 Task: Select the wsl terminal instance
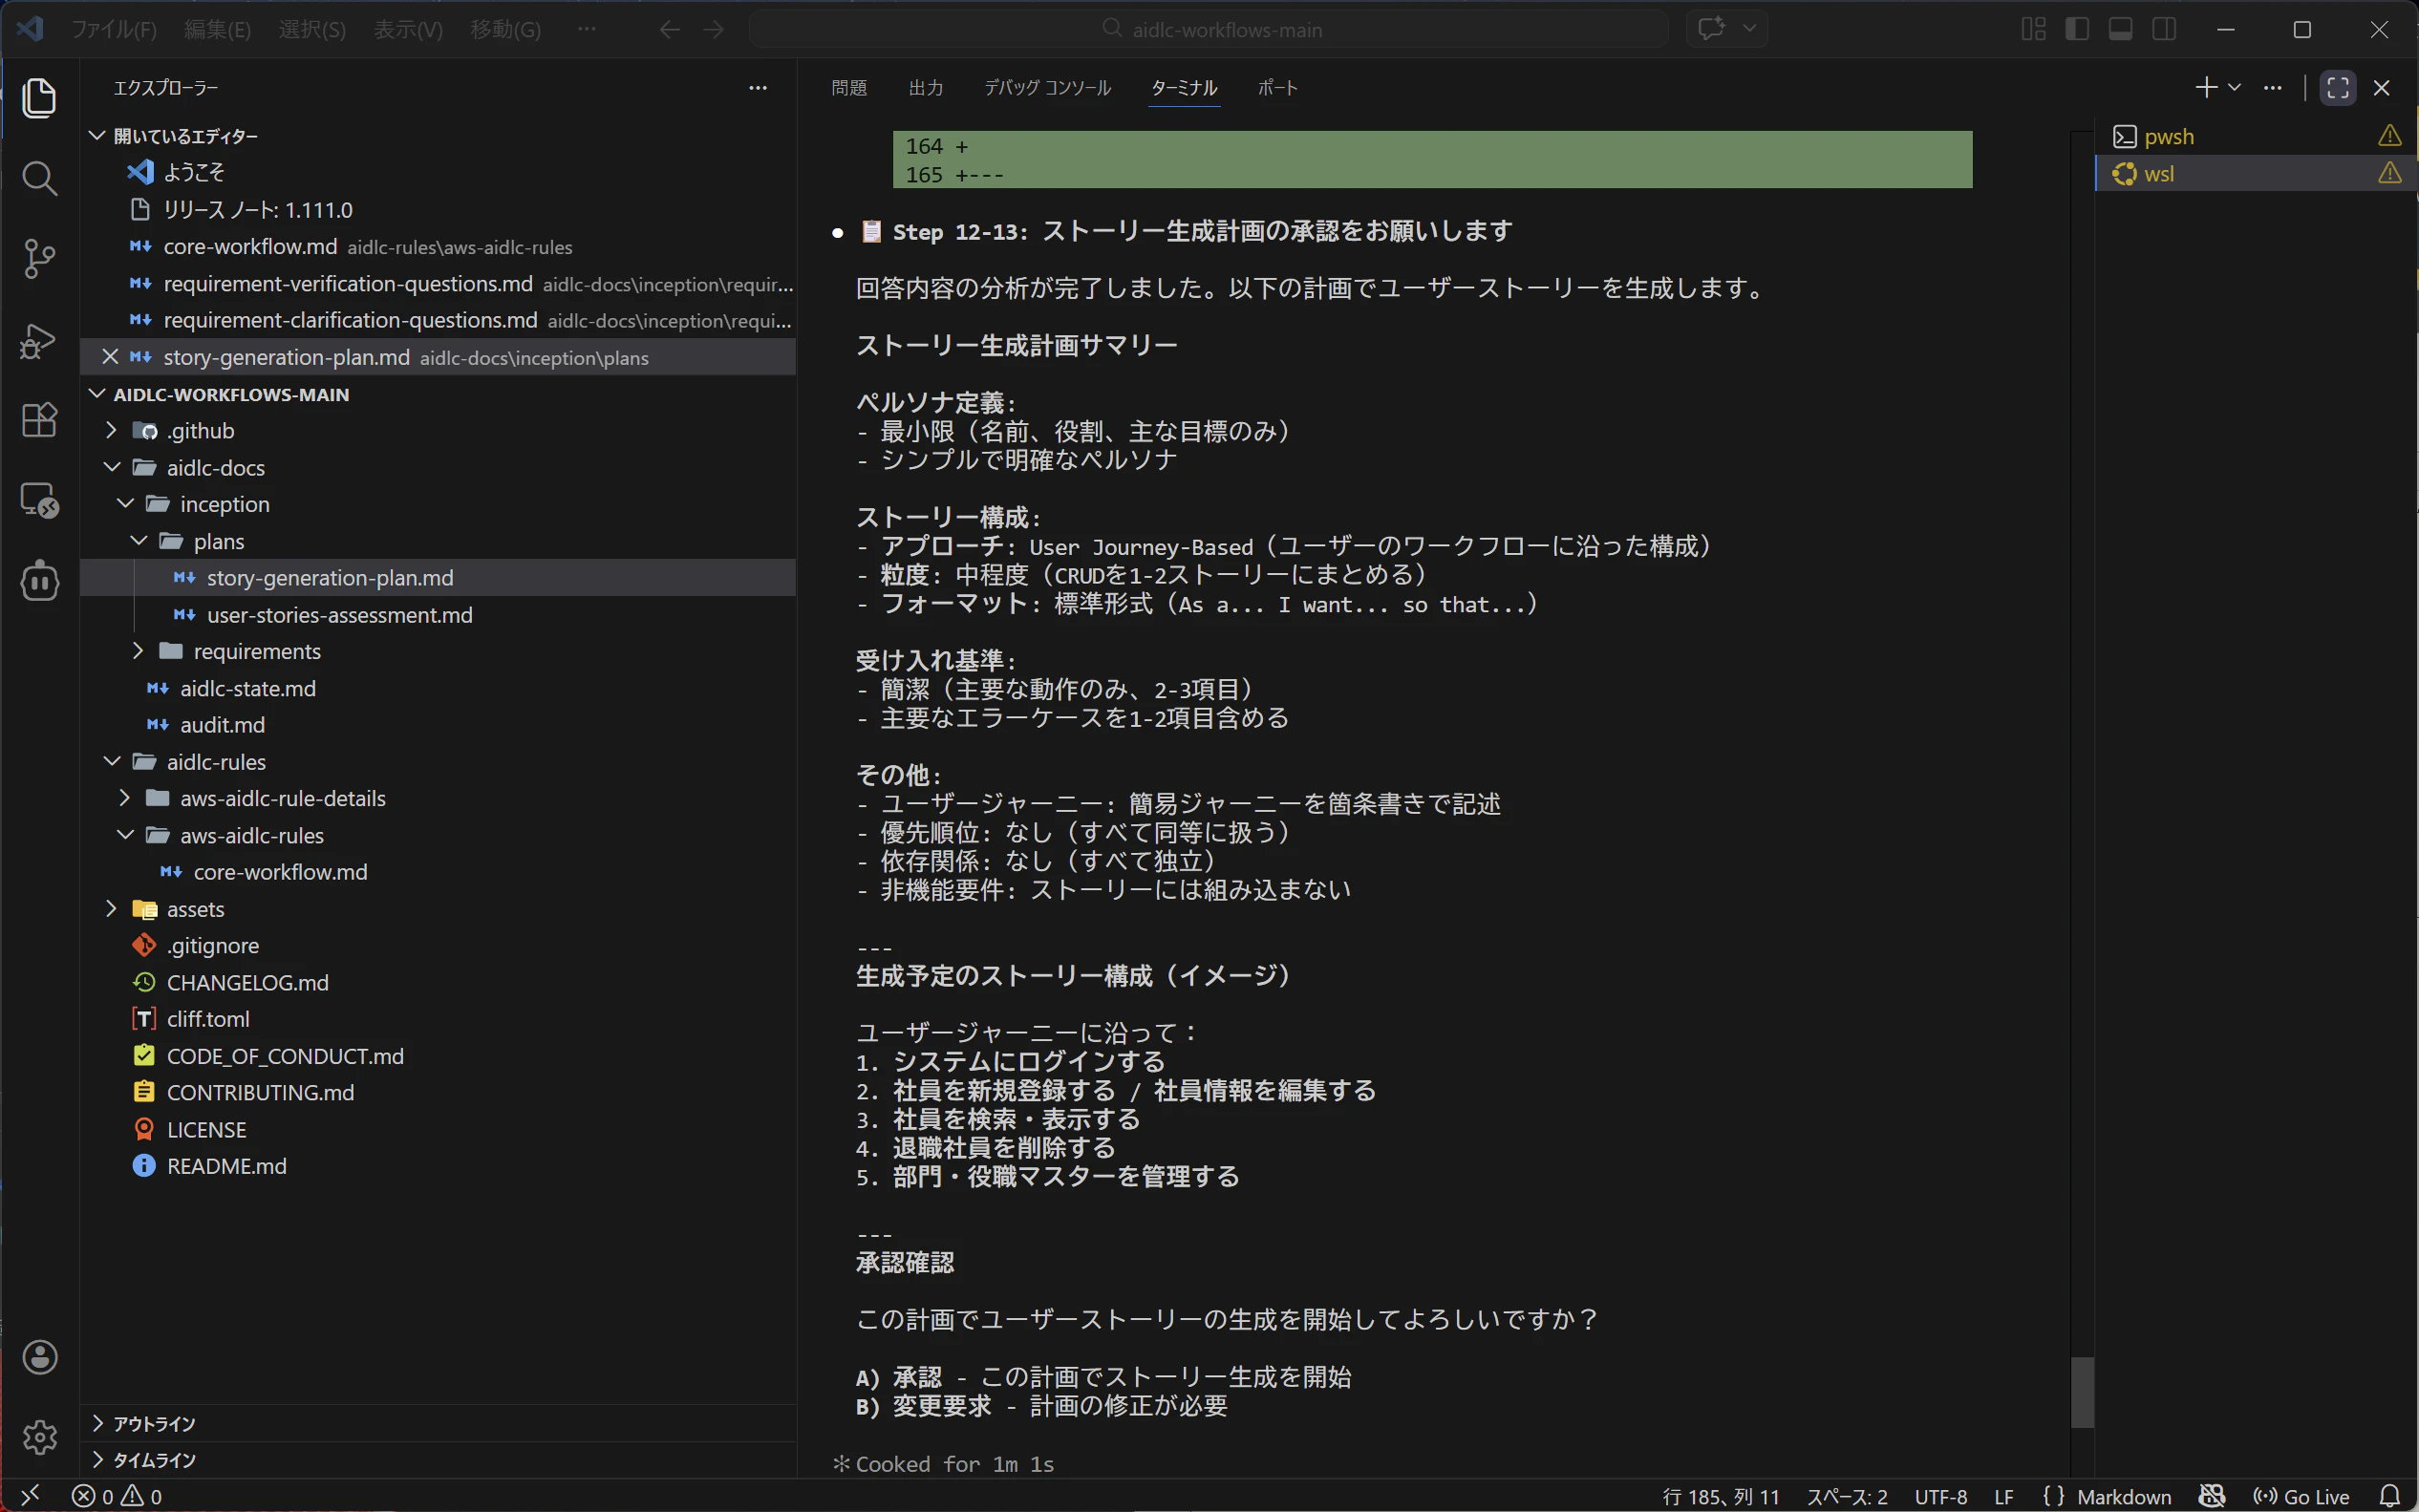[x=2256, y=173]
